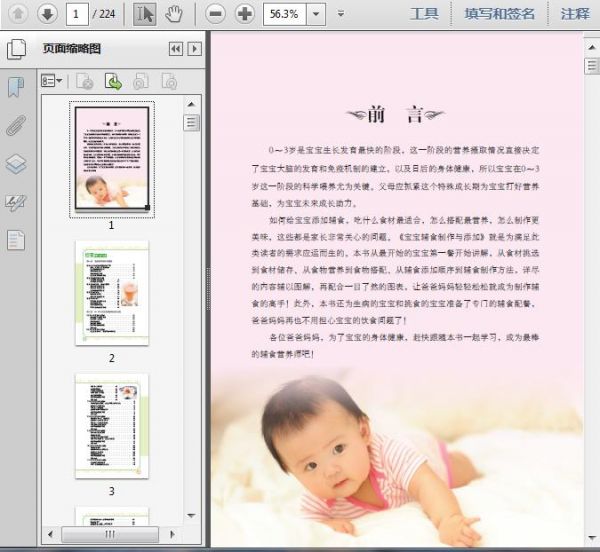Zoom in with the plus button
This screenshot has height=552, width=600.
click(245, 14)
